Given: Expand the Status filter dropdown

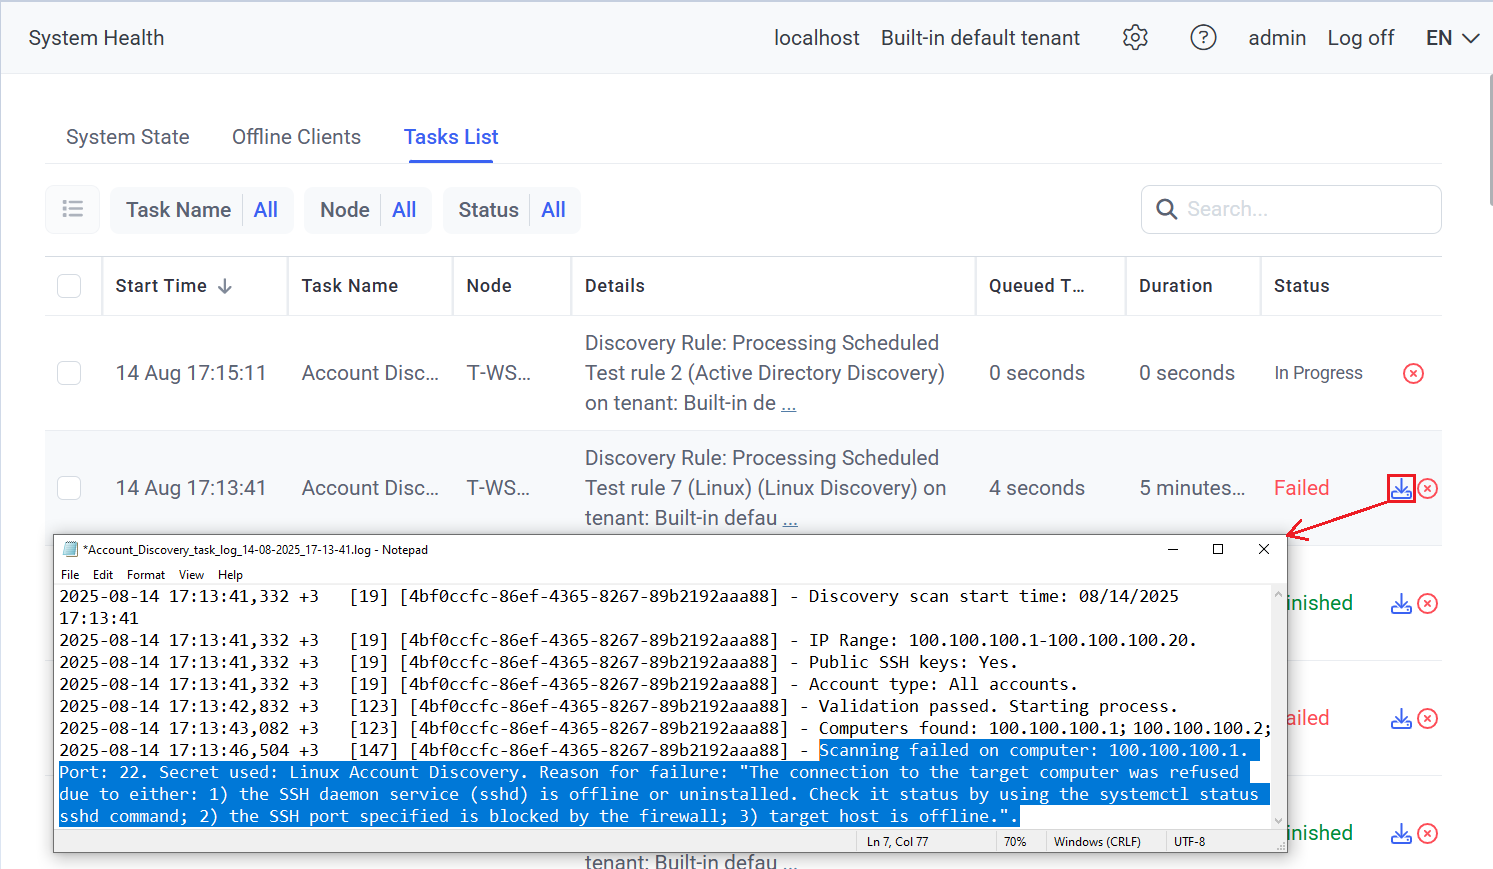Looking at the screenshot, I should click(x=511, y=210).
